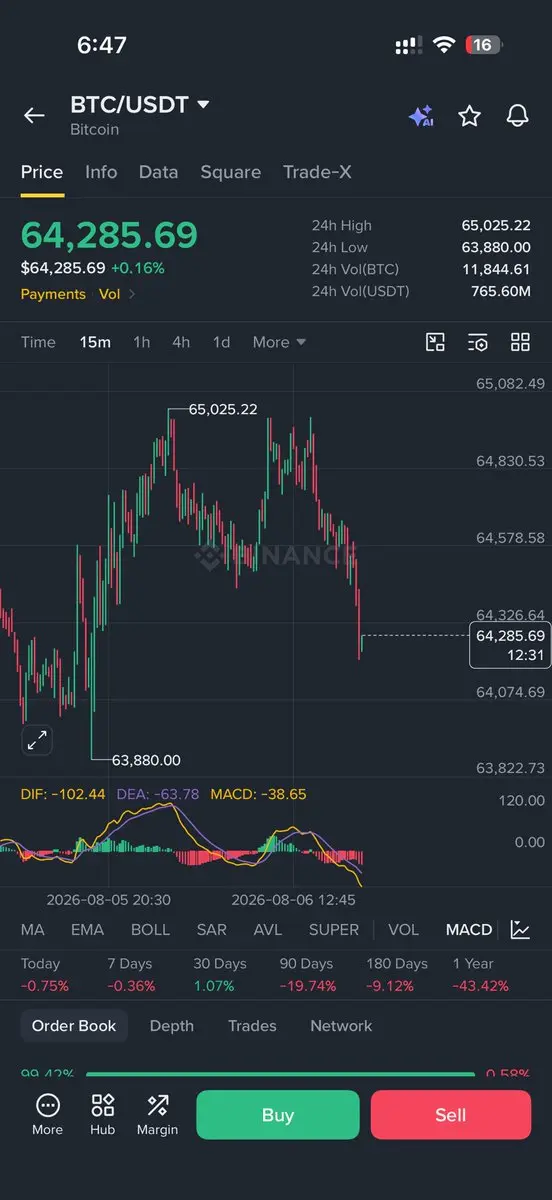
Task: Open the chart drawing tools icon
Action: point(435,342)
